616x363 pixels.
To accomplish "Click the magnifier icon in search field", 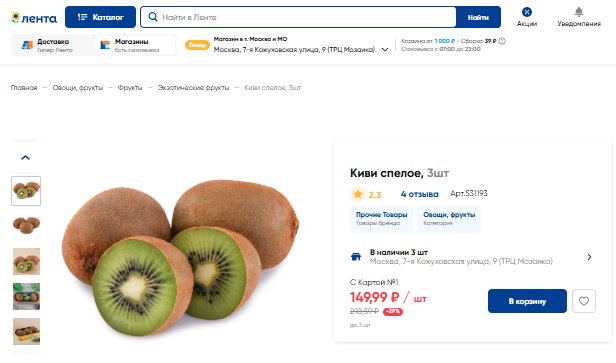I will pyautogui.click(x=153, y=17).
